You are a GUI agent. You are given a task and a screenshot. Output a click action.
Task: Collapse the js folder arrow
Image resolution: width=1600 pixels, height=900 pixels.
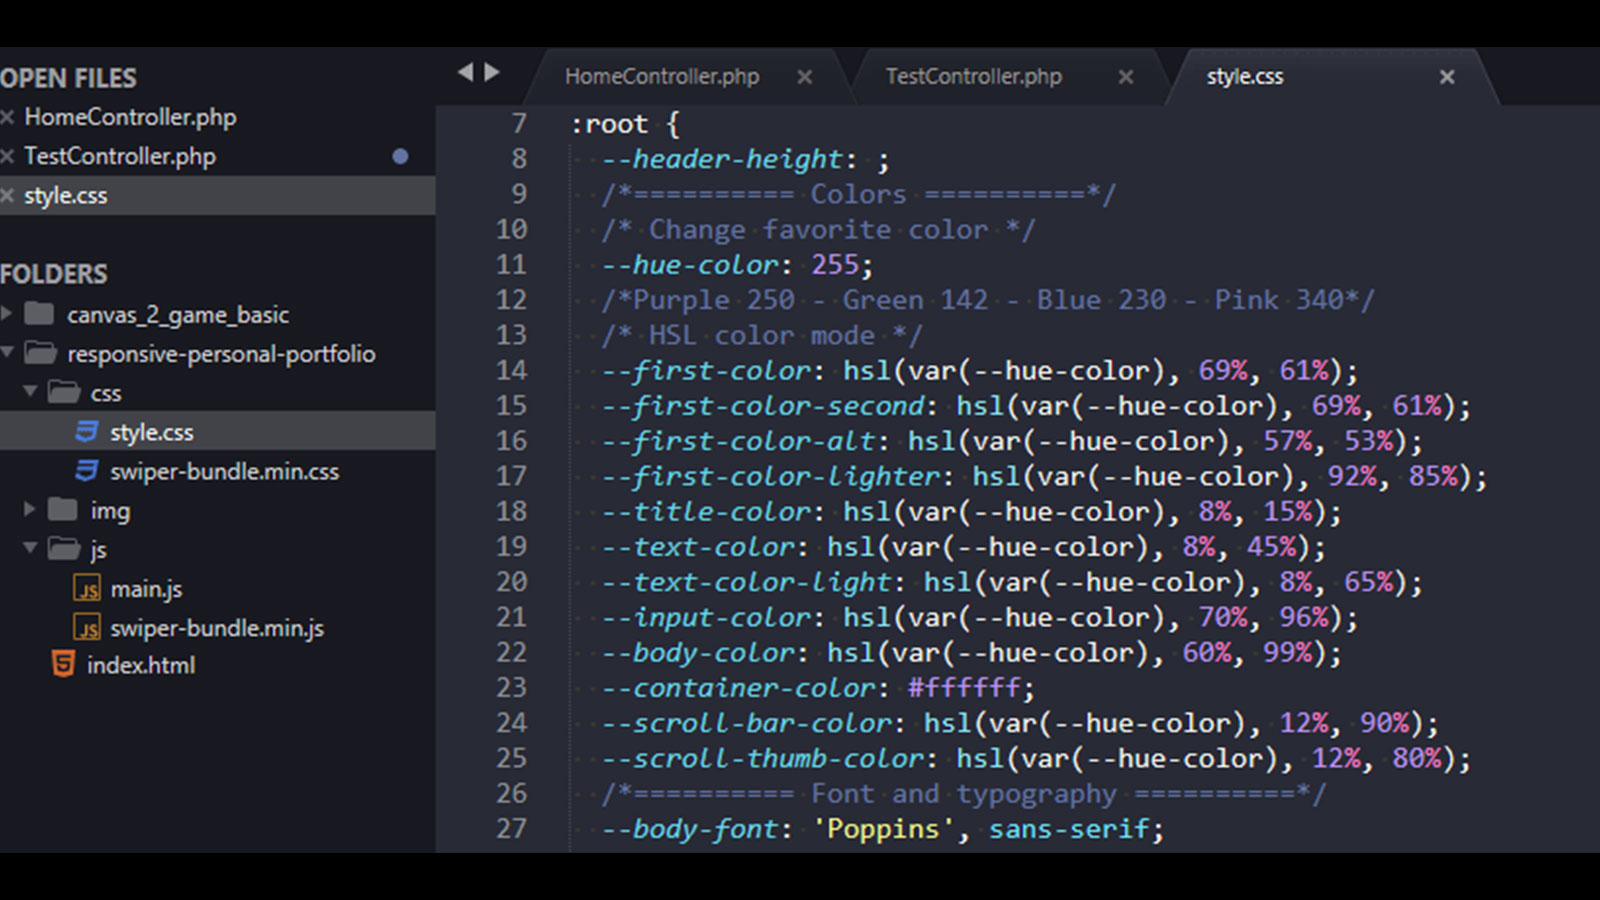pos(30,548)
